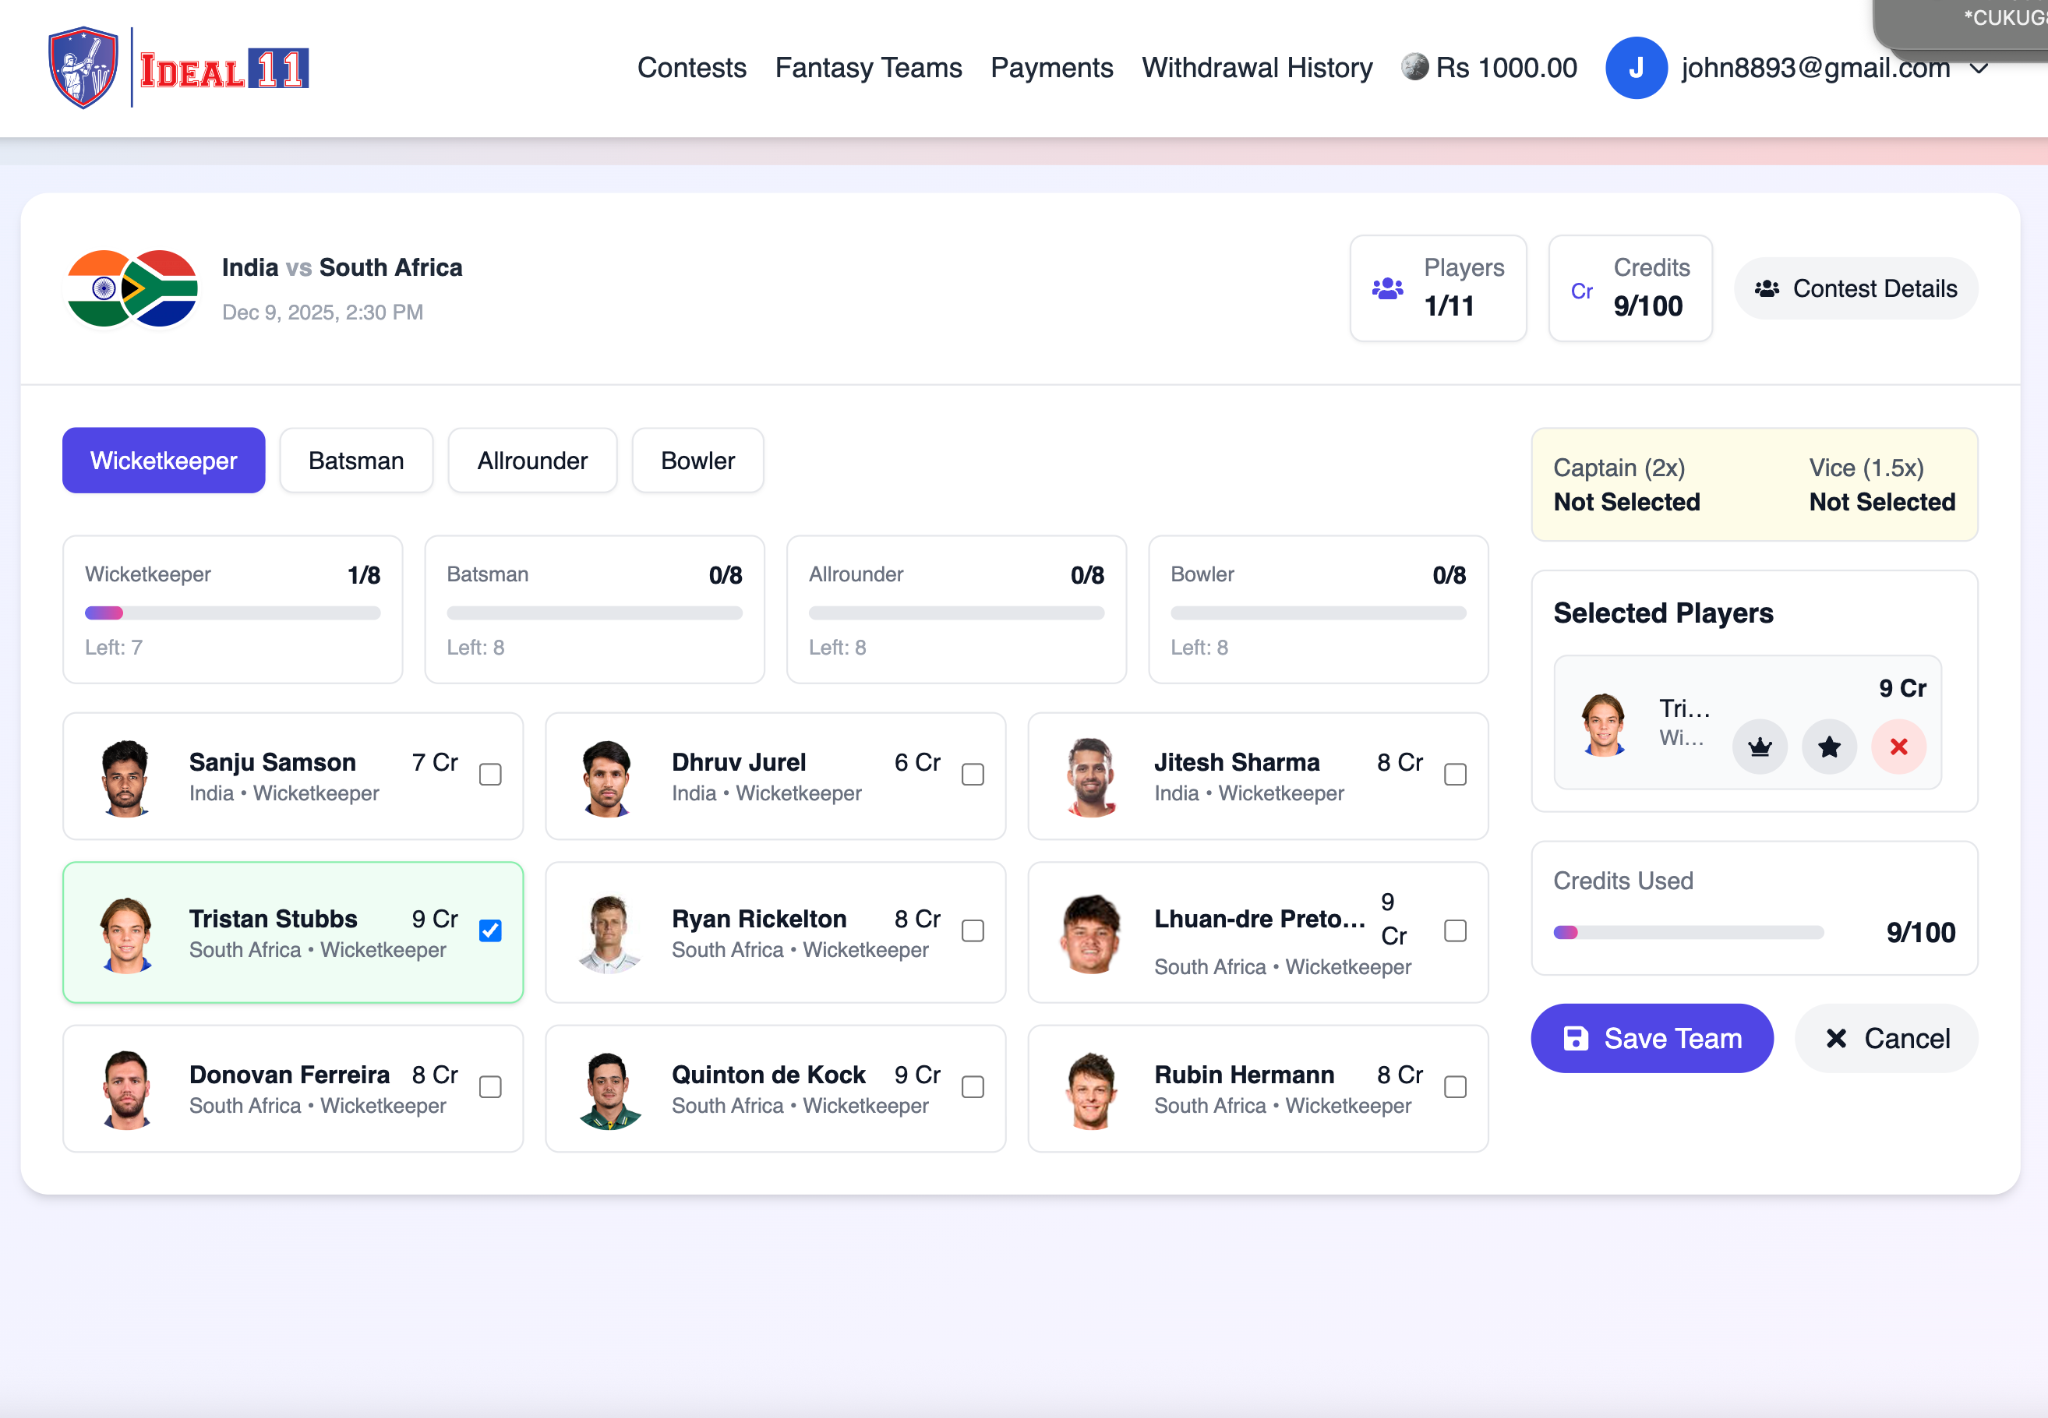Click the blue J profile avatar
The width and height of the screenshot is (2048, 1418).
tap(1636, 68)
